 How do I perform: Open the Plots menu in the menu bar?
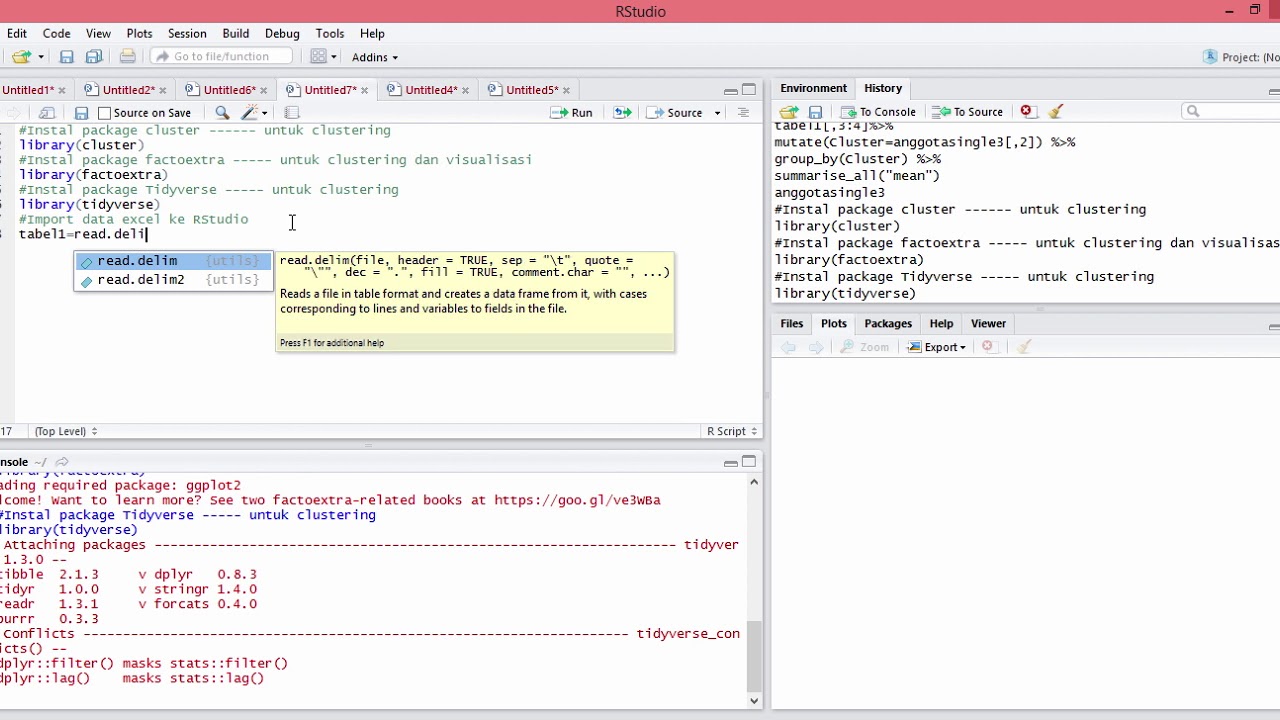click(139, 34)
